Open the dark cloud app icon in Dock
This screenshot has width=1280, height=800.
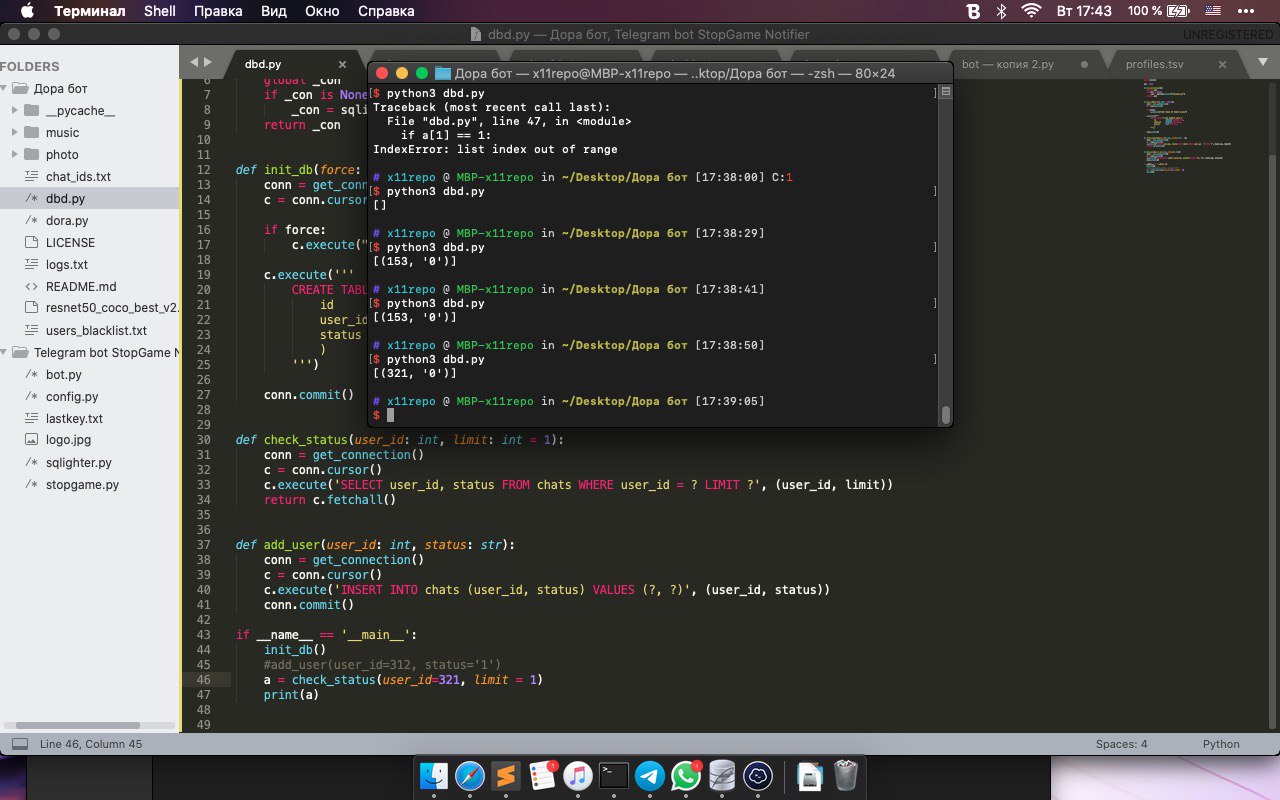758,776
